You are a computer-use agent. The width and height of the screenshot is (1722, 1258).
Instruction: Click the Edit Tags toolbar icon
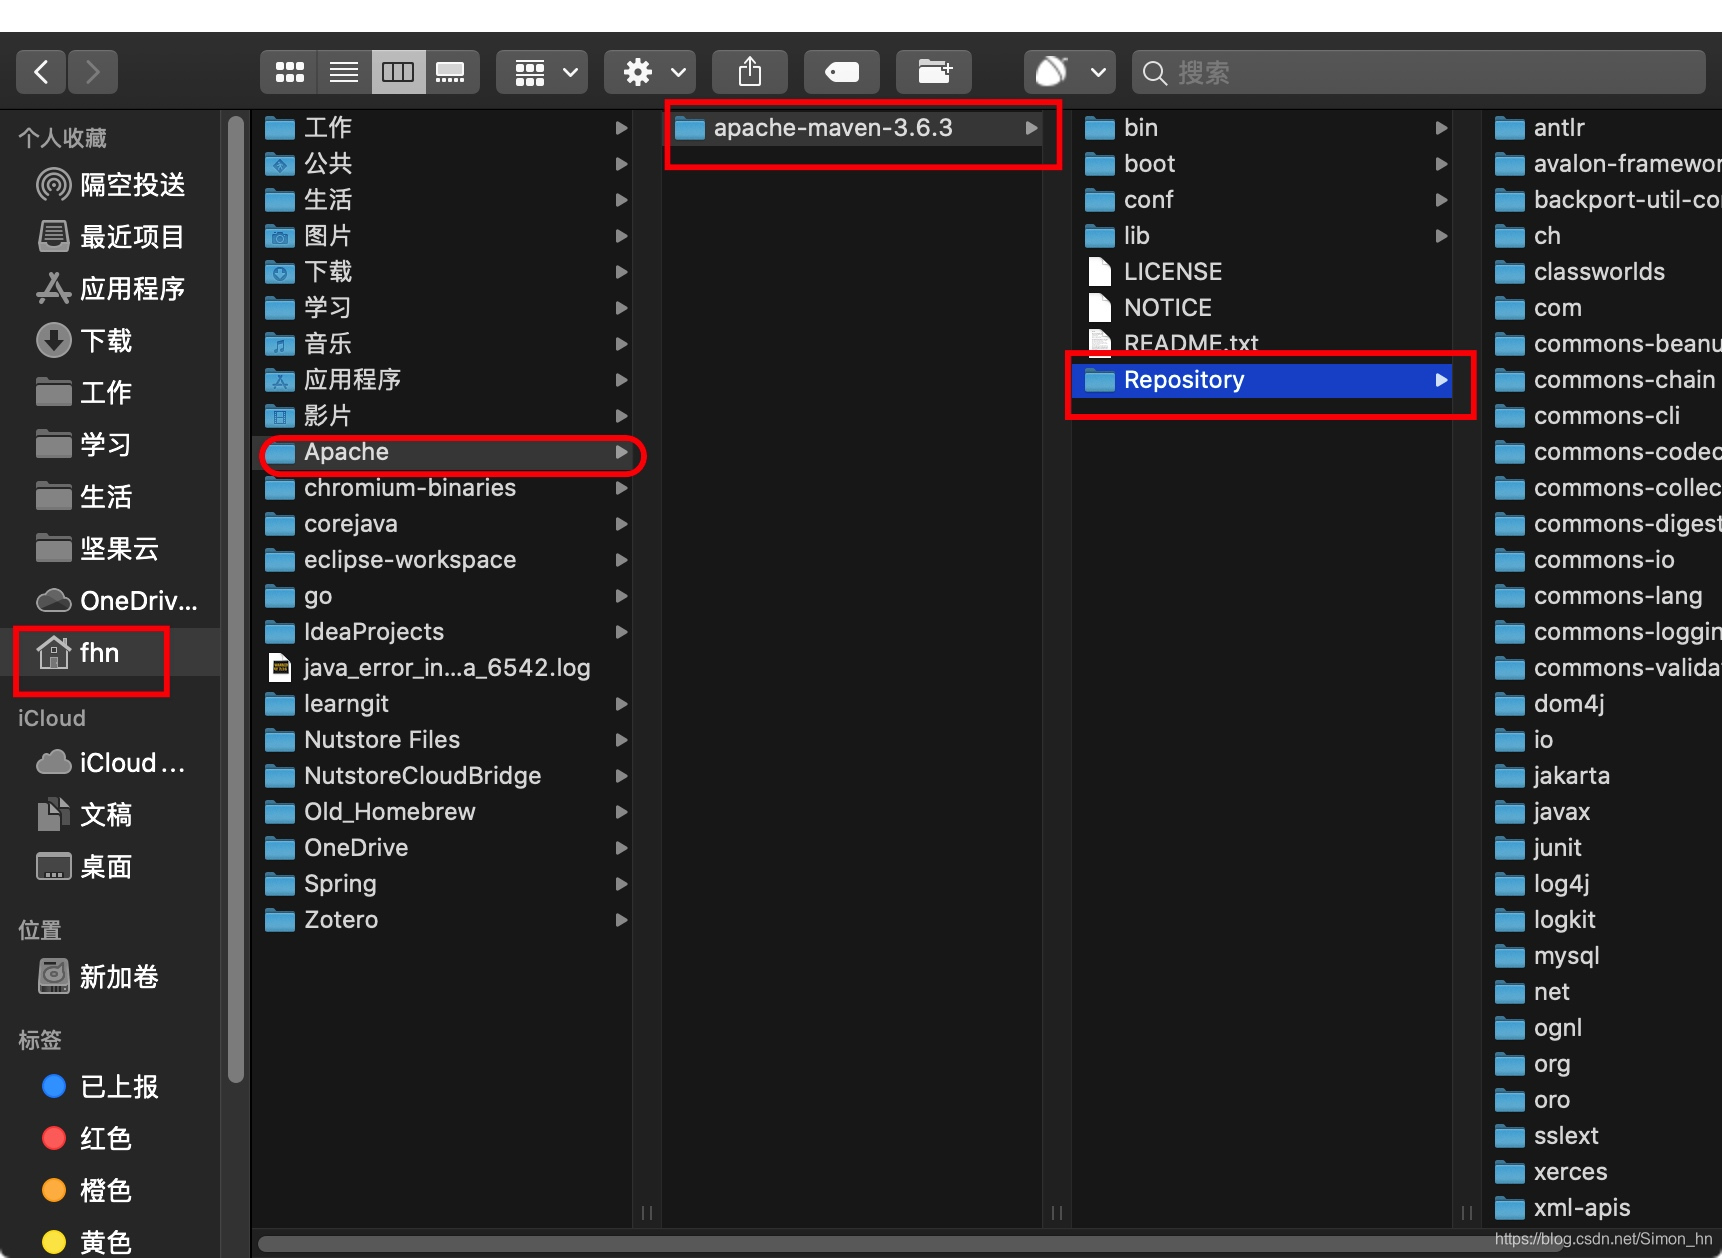tap(842, 72)
